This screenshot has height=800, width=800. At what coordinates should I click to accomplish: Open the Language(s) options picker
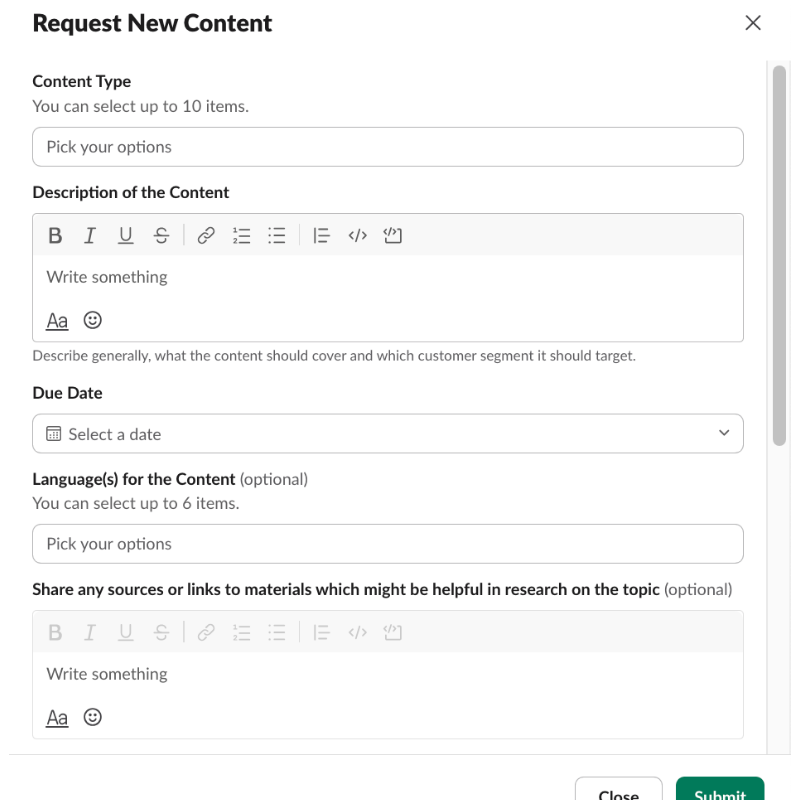pyautogui.click(x=388, y=544)
